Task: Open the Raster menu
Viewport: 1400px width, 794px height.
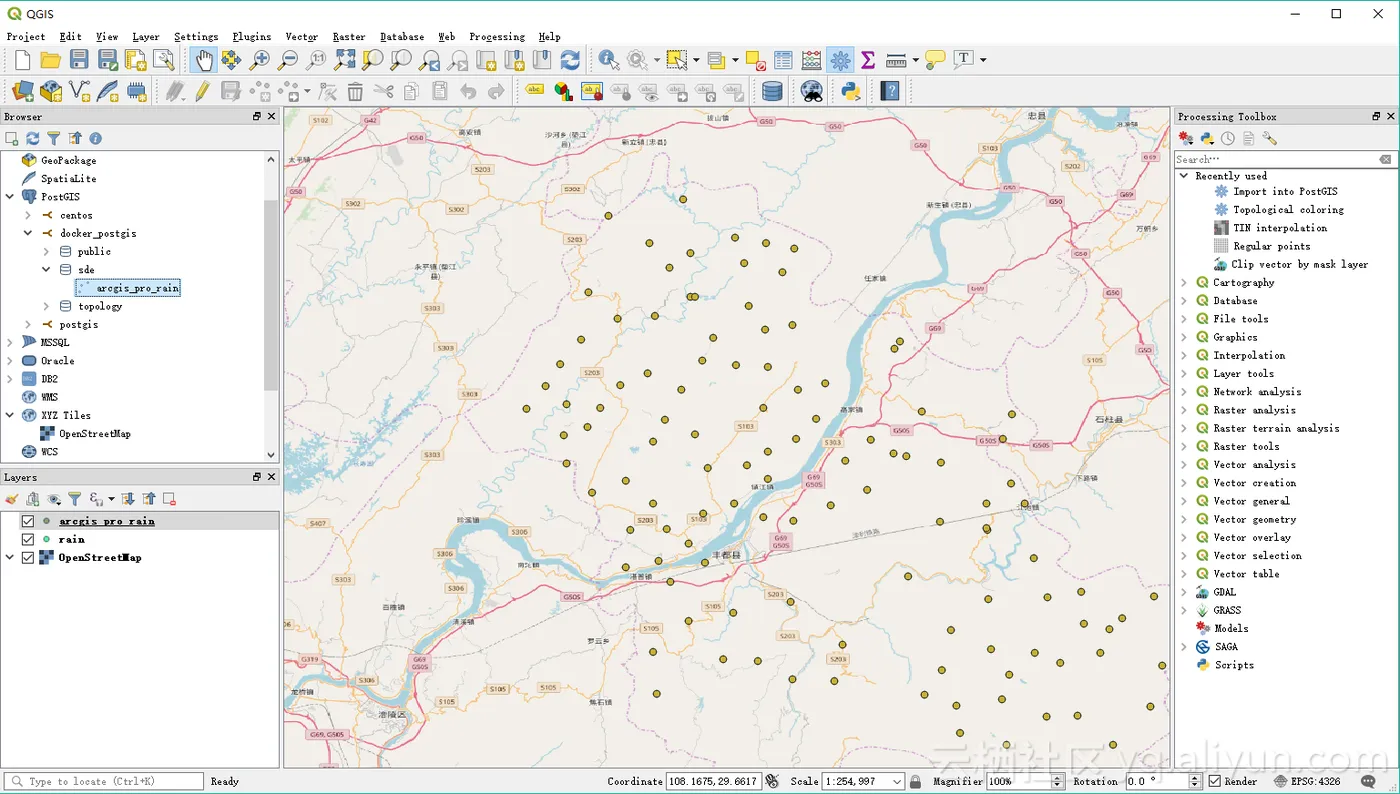Action: 348,37
